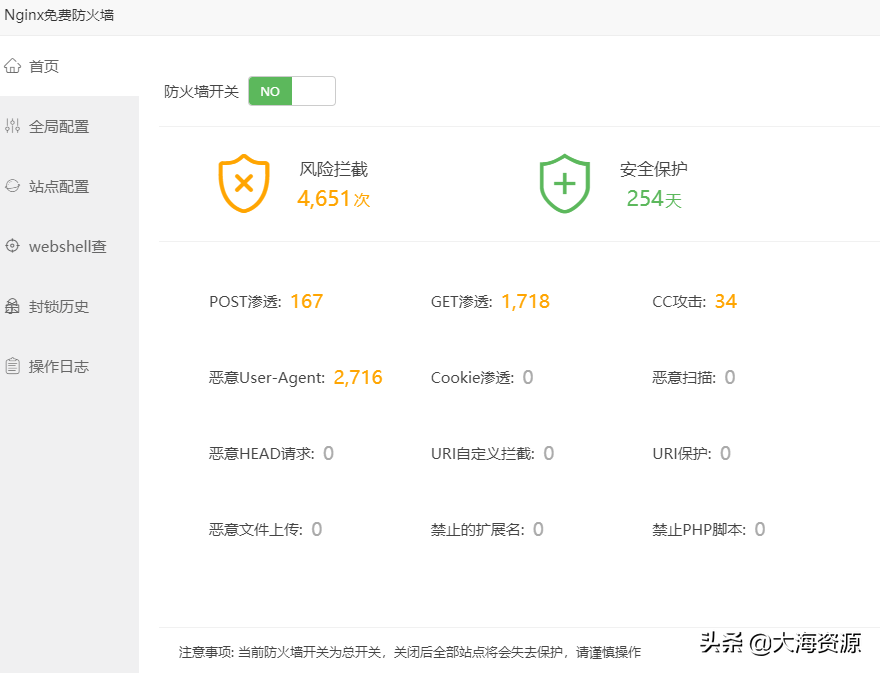
Task: Click the green 安全保护 shield icon
Action: (x=565, y=183)
